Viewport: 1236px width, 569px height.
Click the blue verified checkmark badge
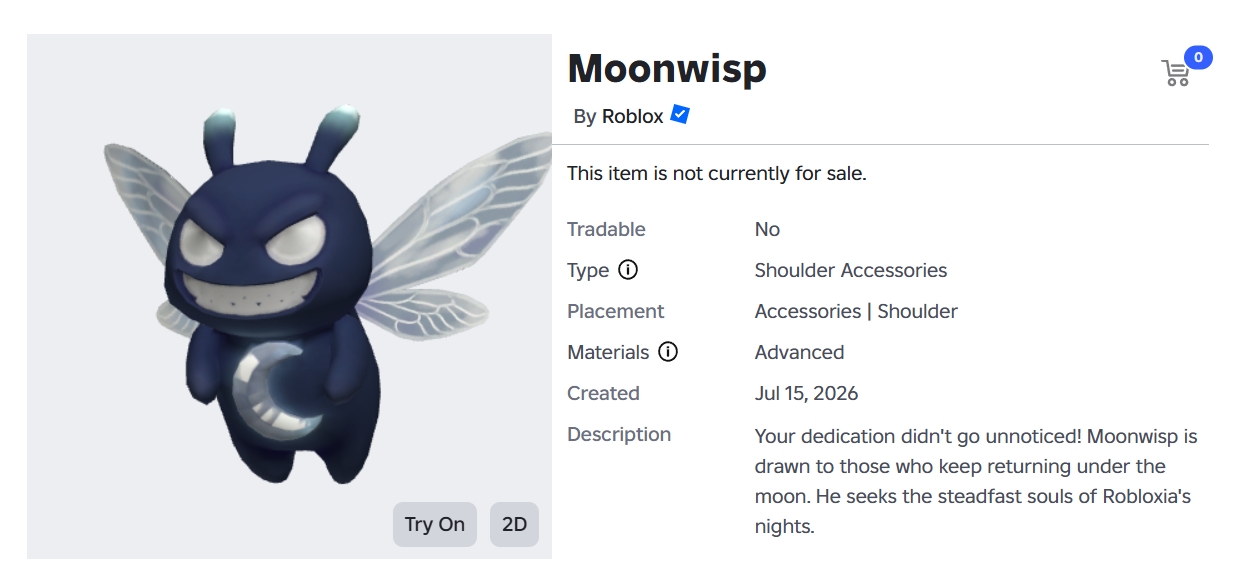(680, 114)
